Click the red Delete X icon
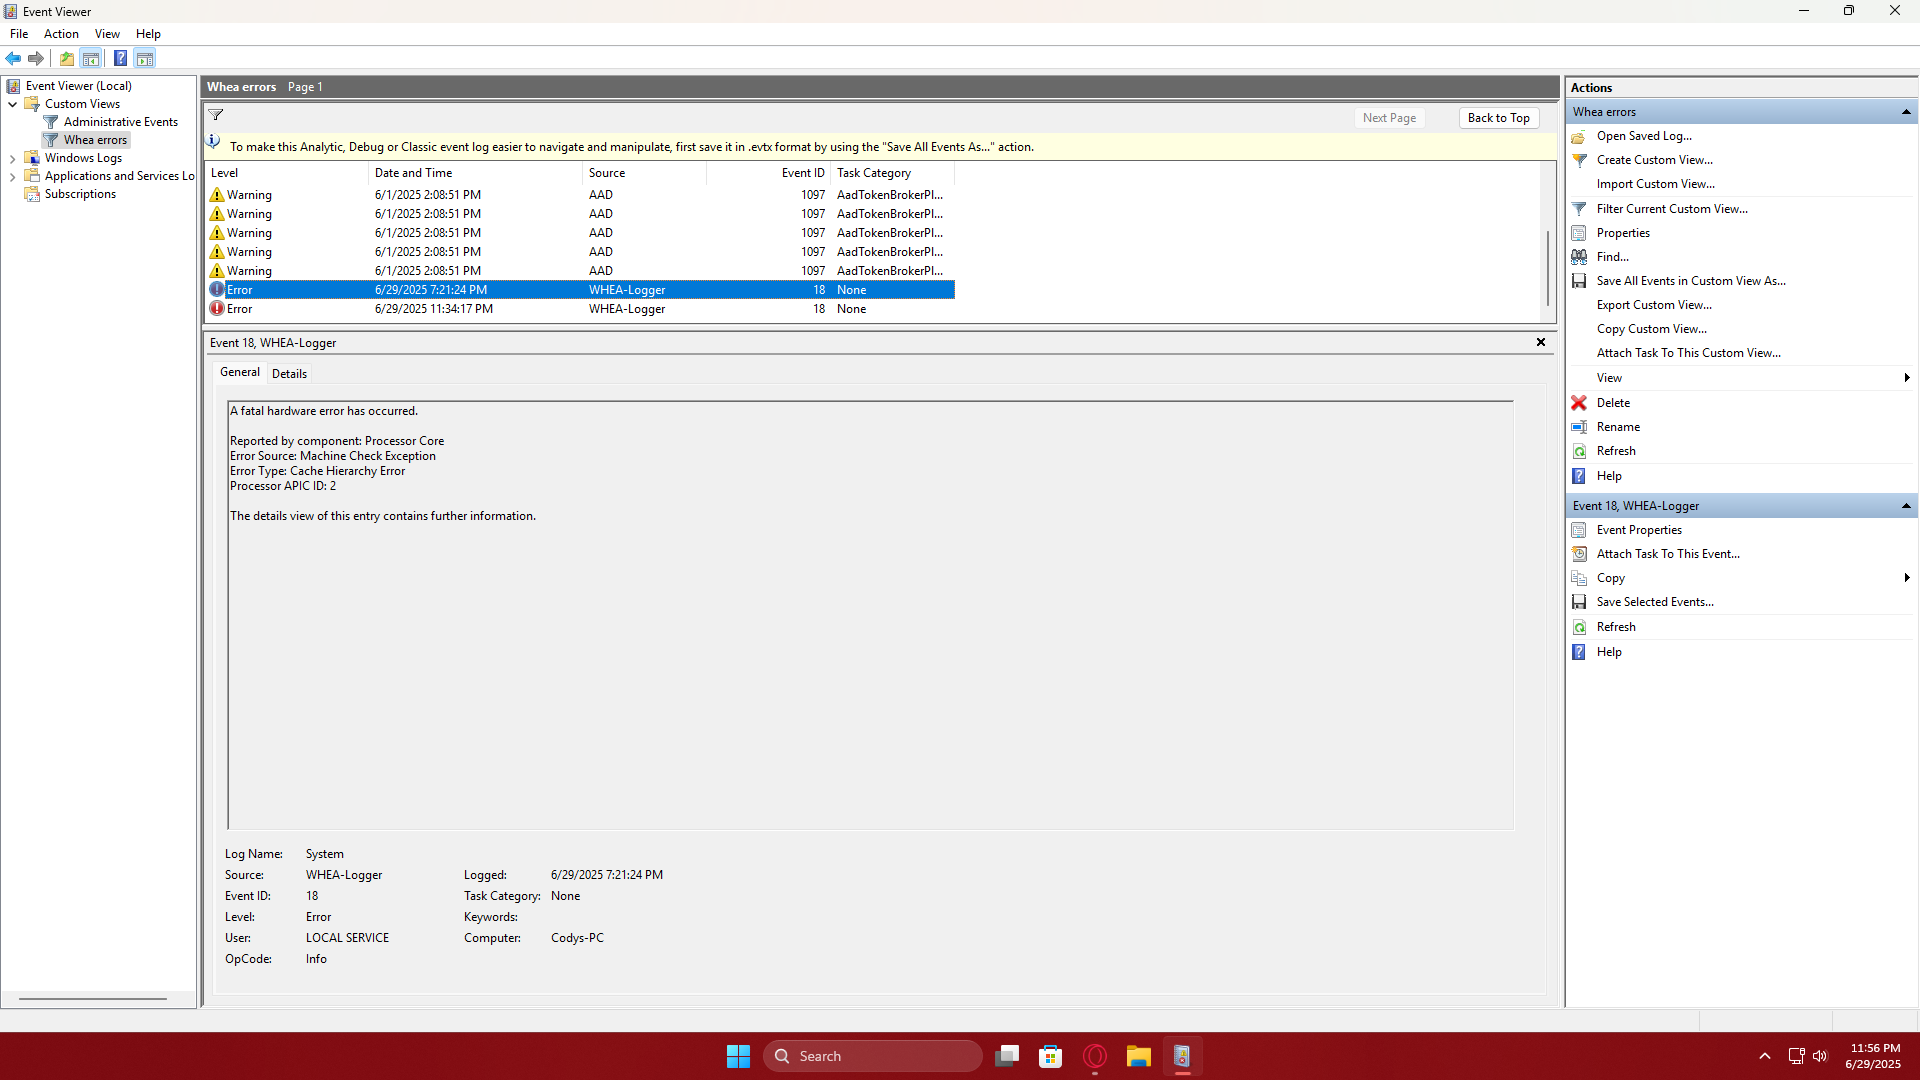 click(x=1579, y=403)
